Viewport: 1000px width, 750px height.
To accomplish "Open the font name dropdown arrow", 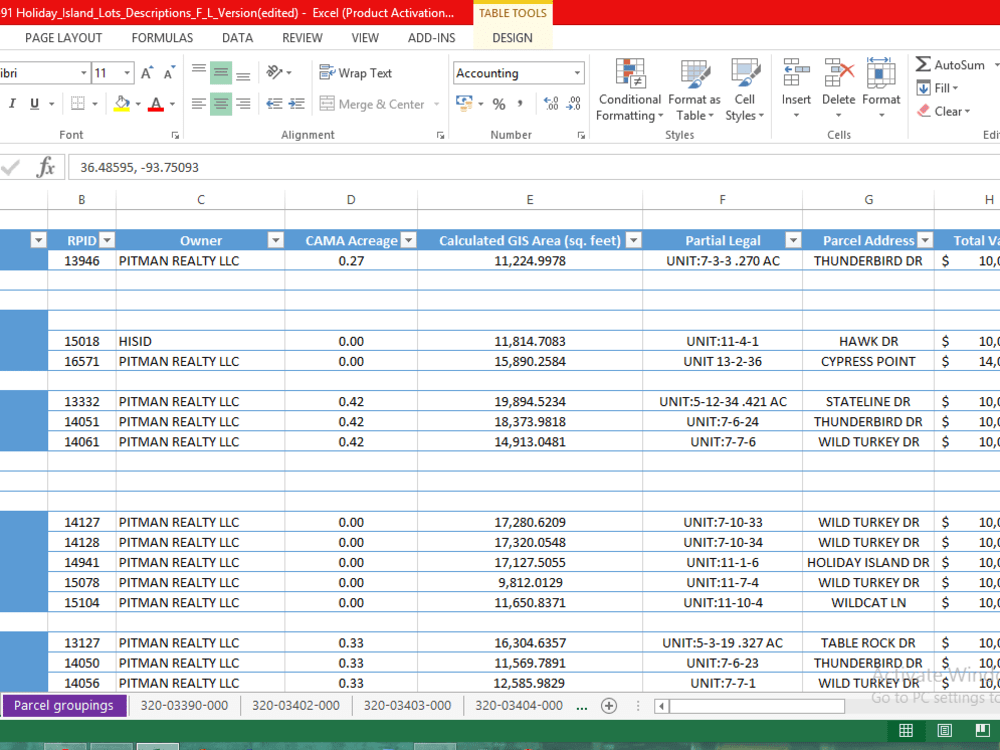I will click(x=84, y=73).
